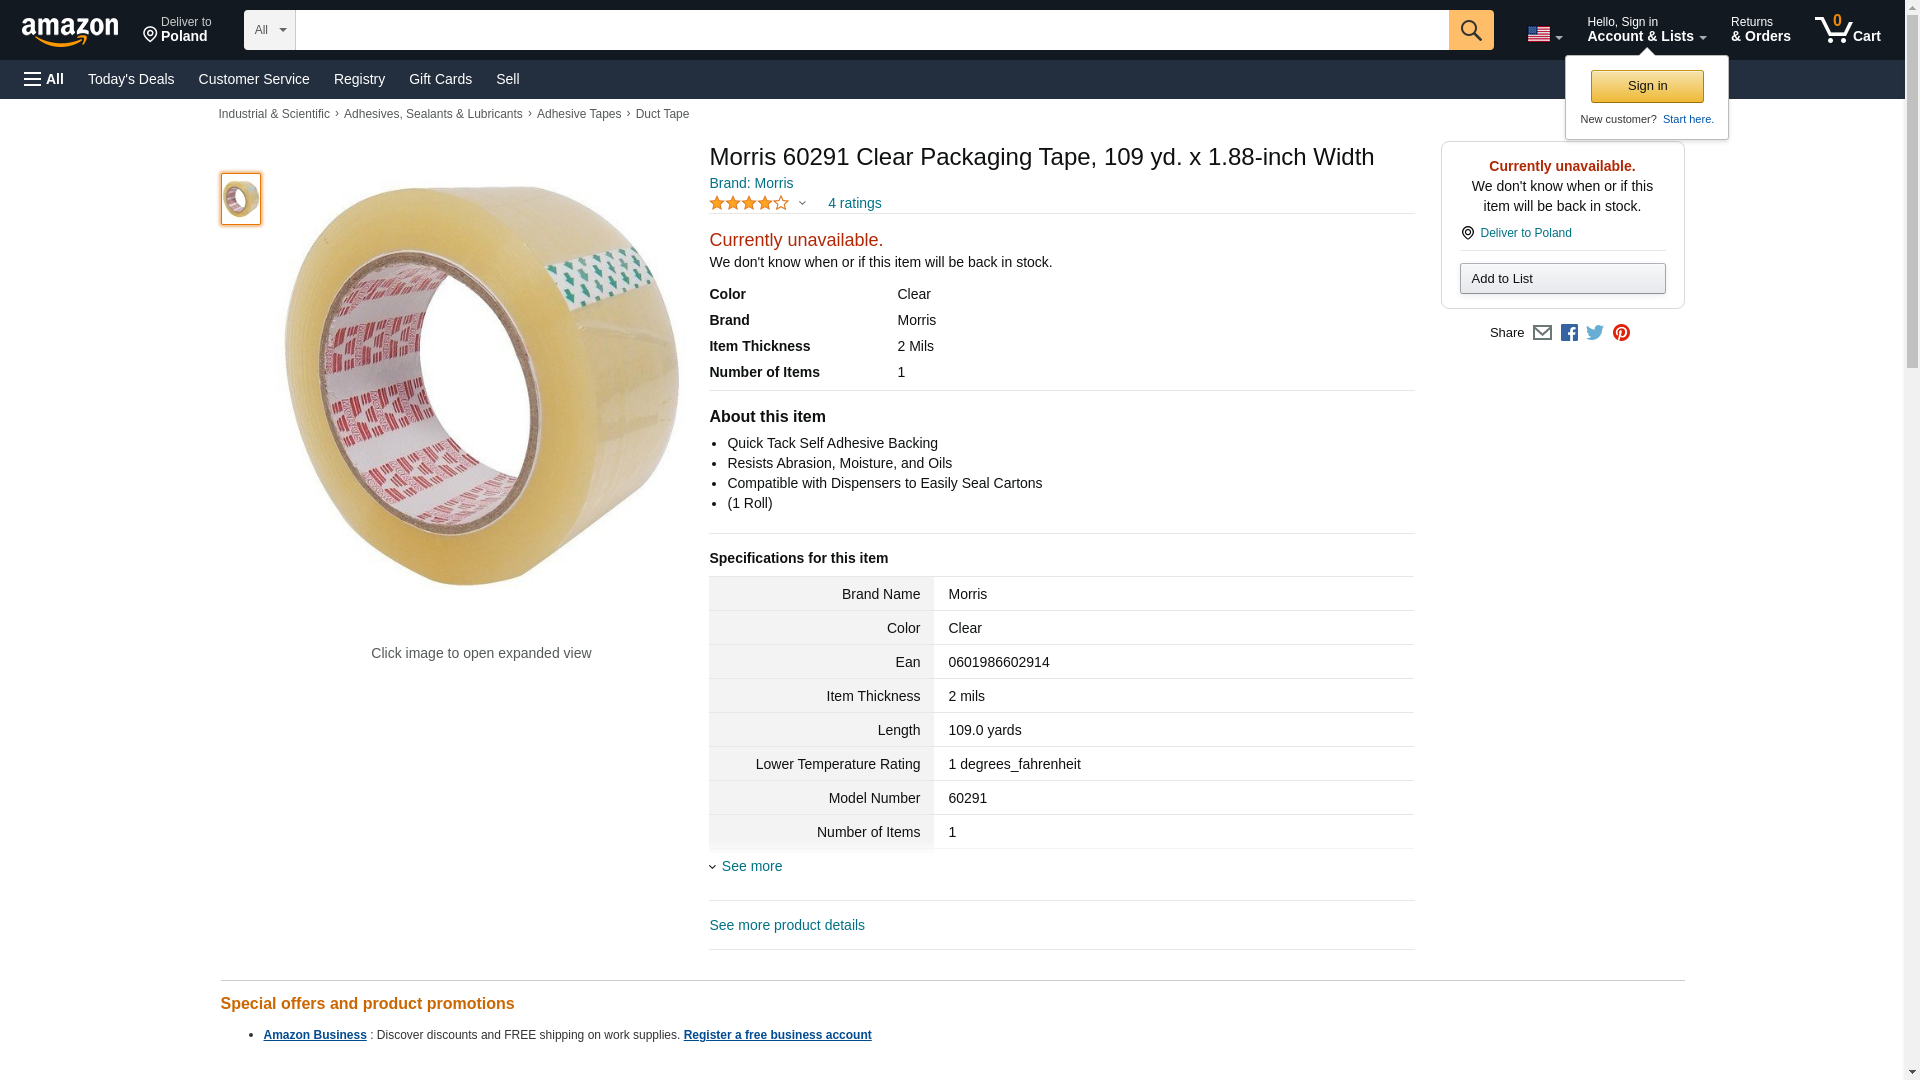
Task: Open the search category All dropdown
Action: point(269,30)
